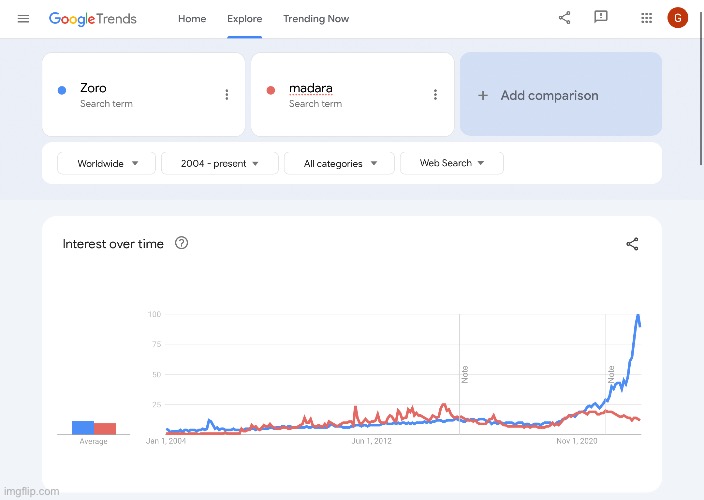
Task: Open more options for Zoro term
Action: (227, 94)
